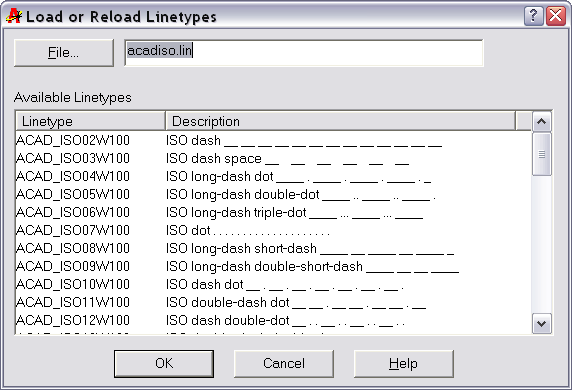Screen dimensions: 572x390
Task: Click the 'ISO long-dash short-dash' description
Action: pos(310,248)
